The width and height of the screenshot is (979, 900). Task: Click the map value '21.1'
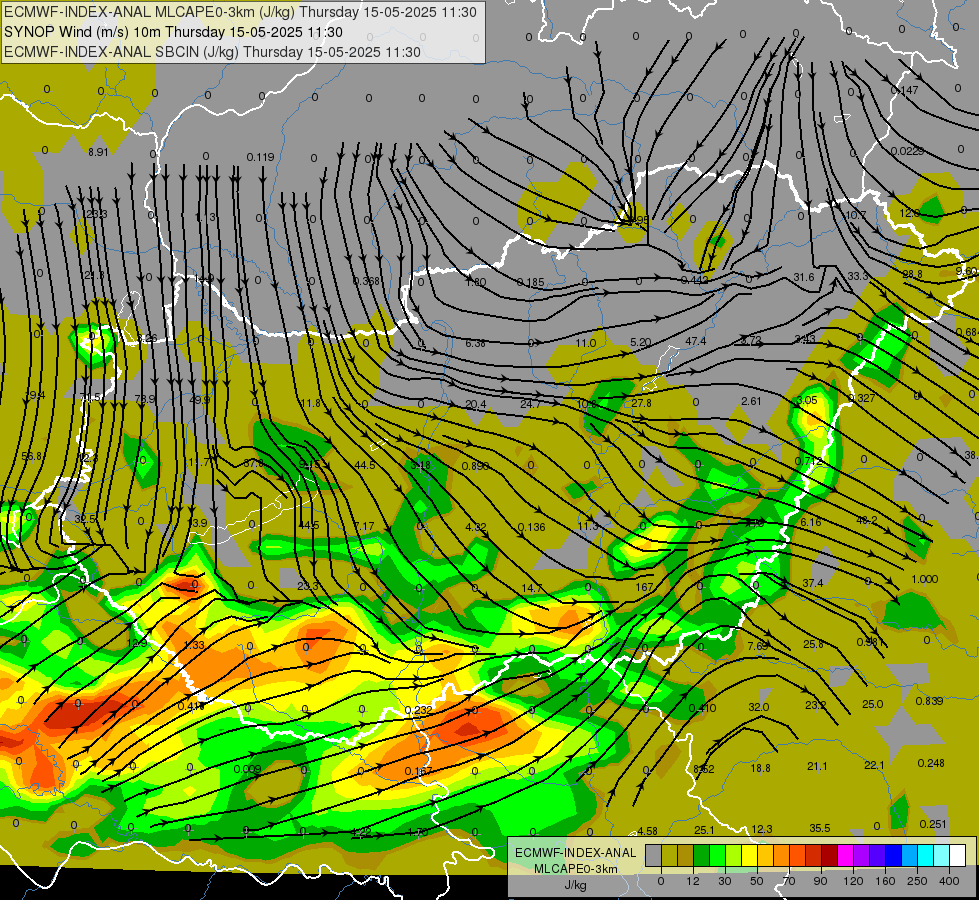[817, 766]
